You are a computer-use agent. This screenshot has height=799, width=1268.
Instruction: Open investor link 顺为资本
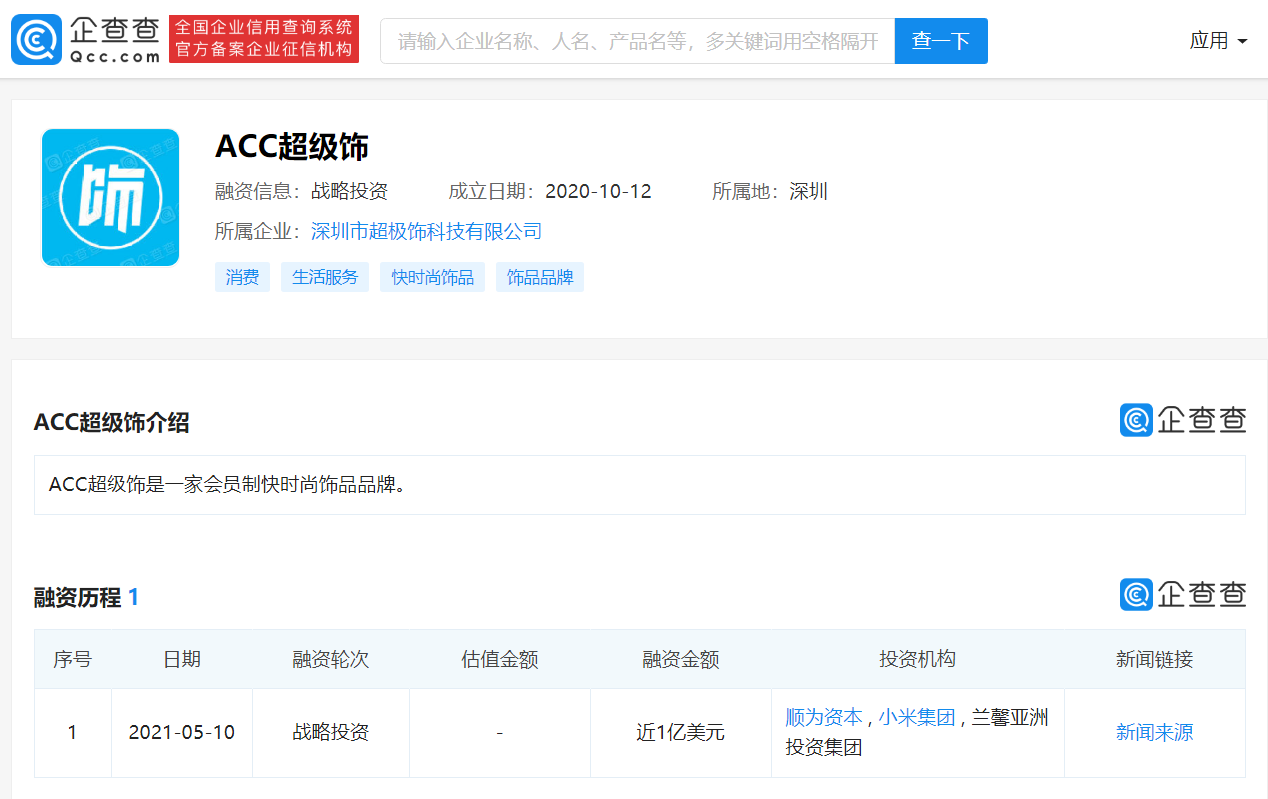pos(824,717)
